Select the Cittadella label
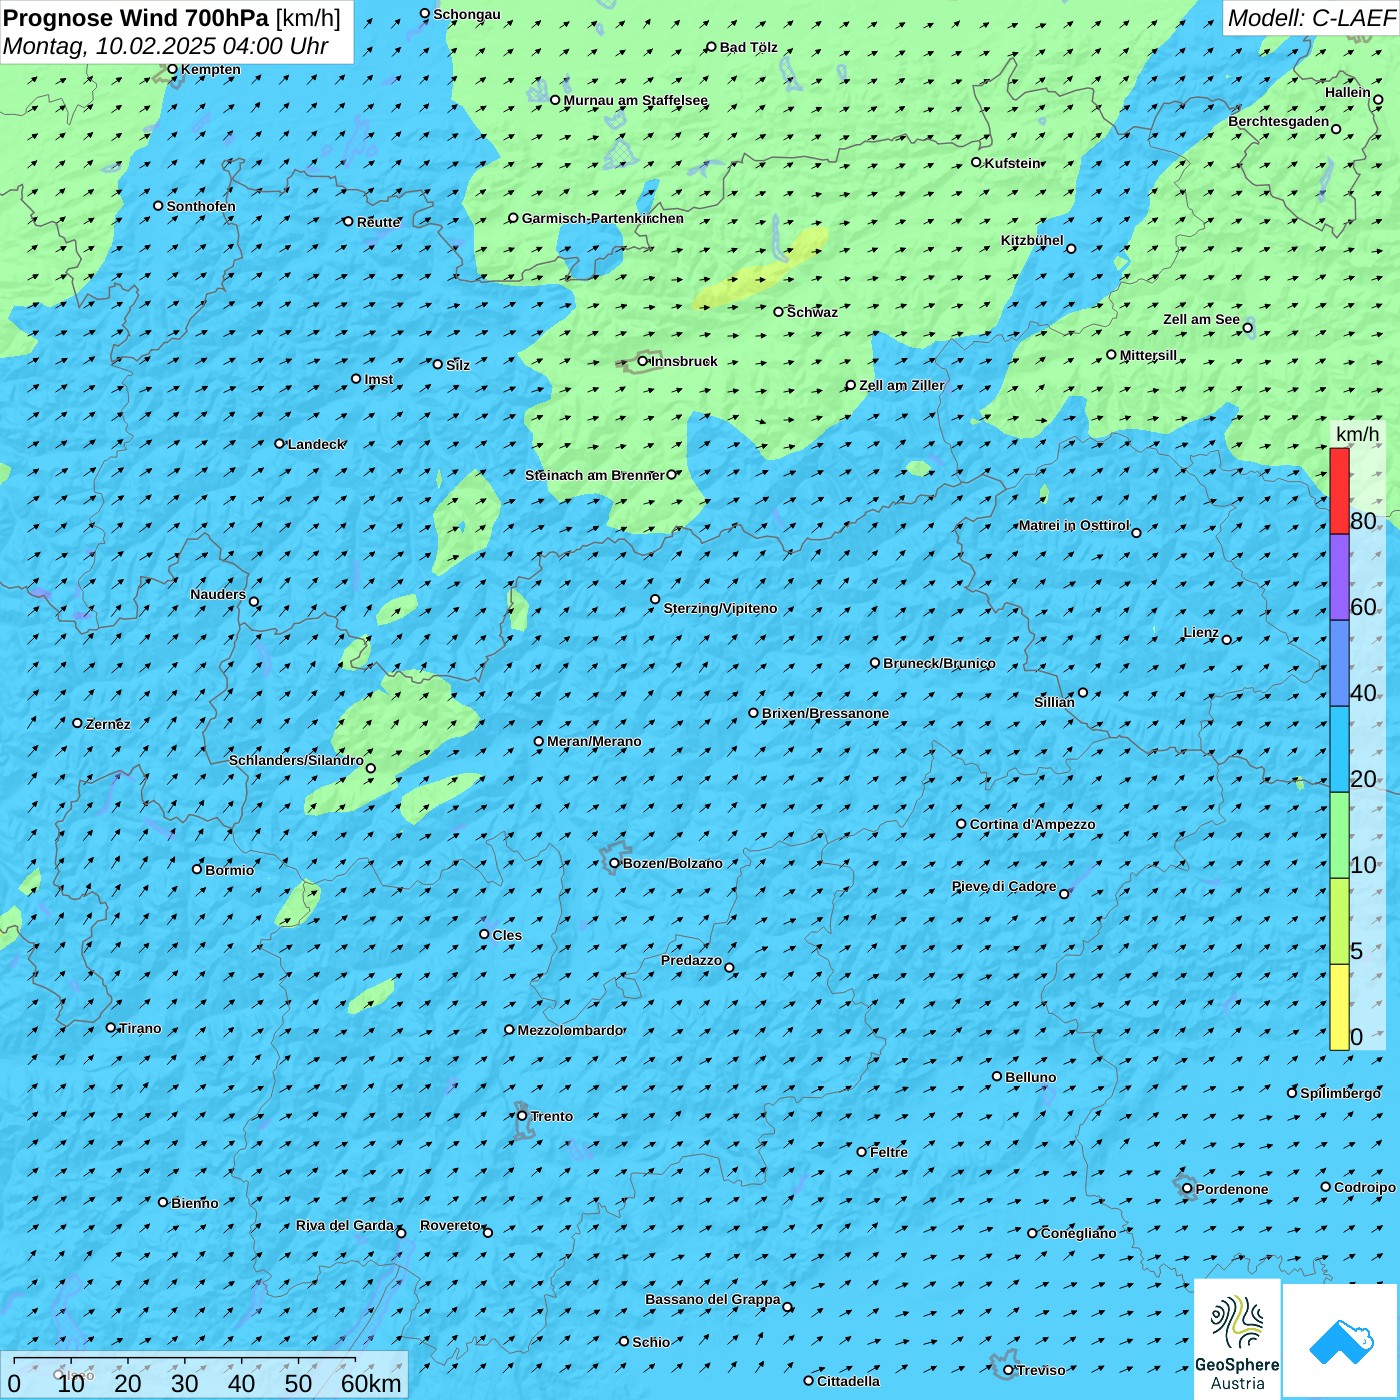Screen dimensions: 1400x1400 [848, 1381]
